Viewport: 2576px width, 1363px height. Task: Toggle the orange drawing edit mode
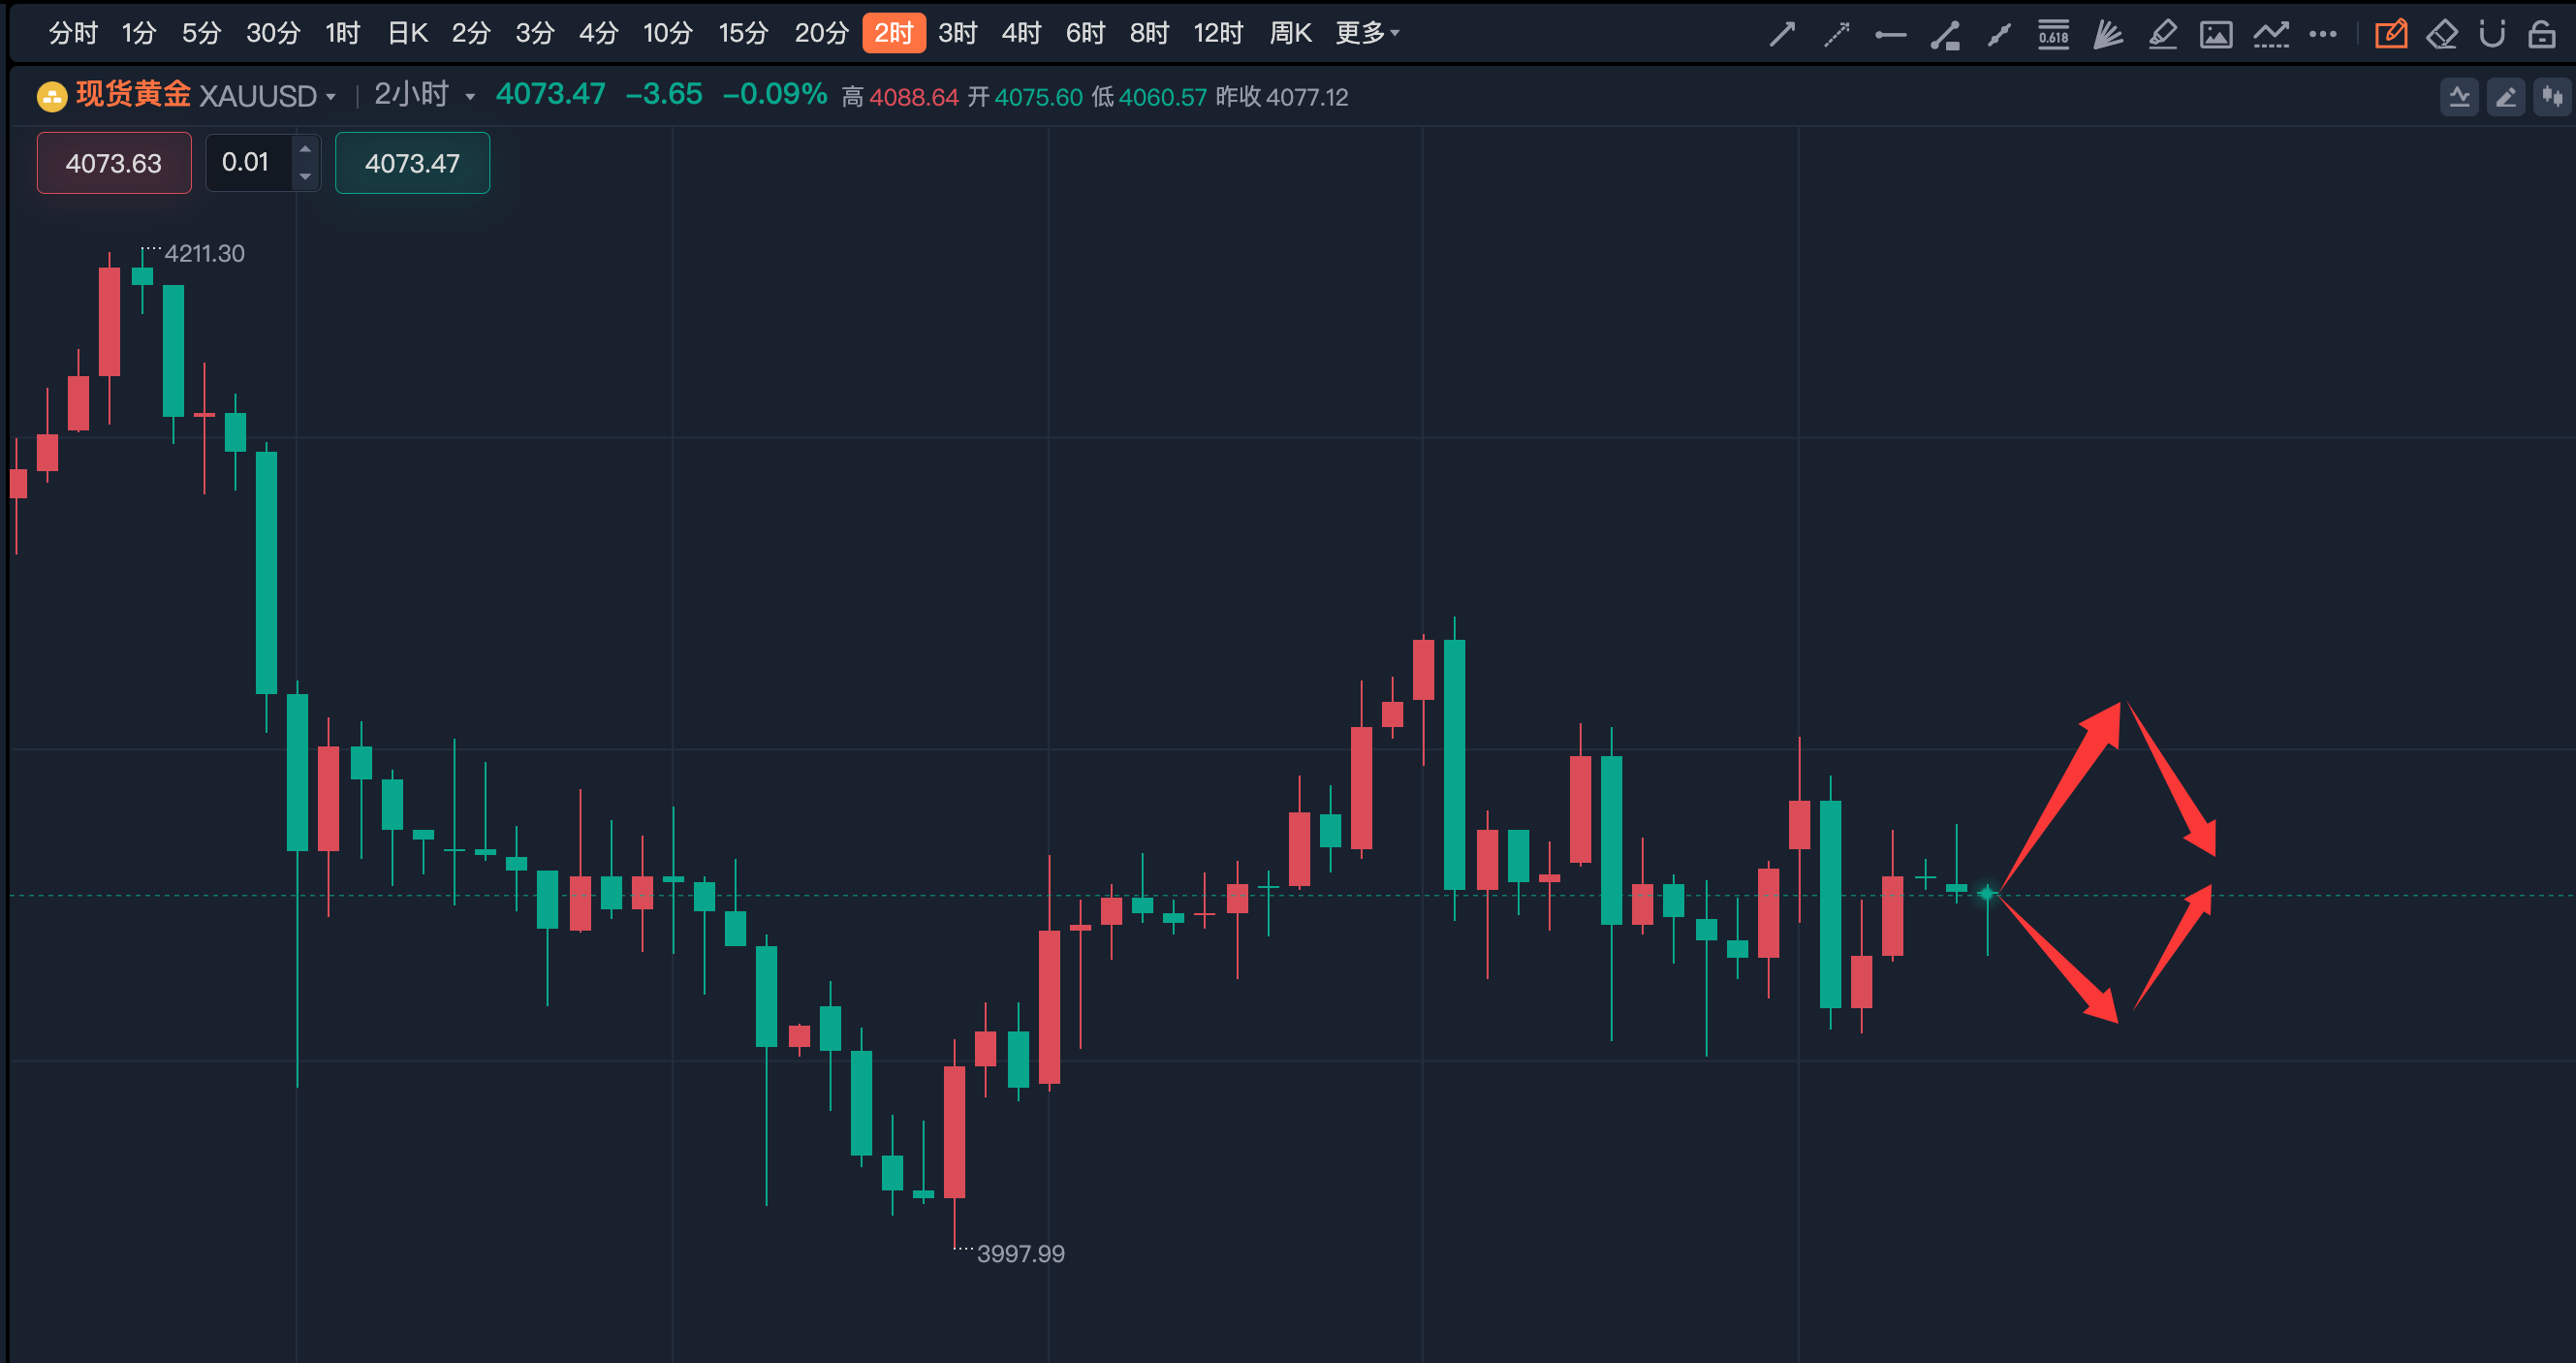coord(2391,33)
